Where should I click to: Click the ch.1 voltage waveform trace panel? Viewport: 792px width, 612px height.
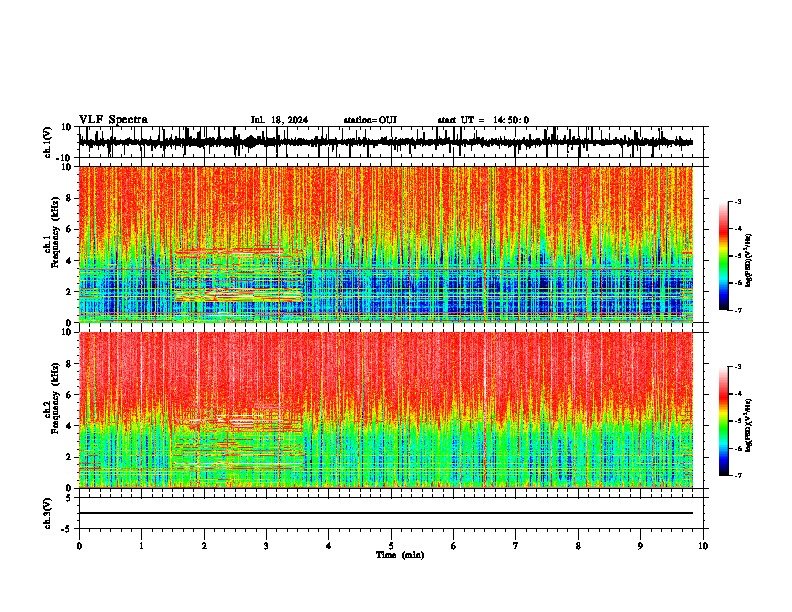click(393, 142)
